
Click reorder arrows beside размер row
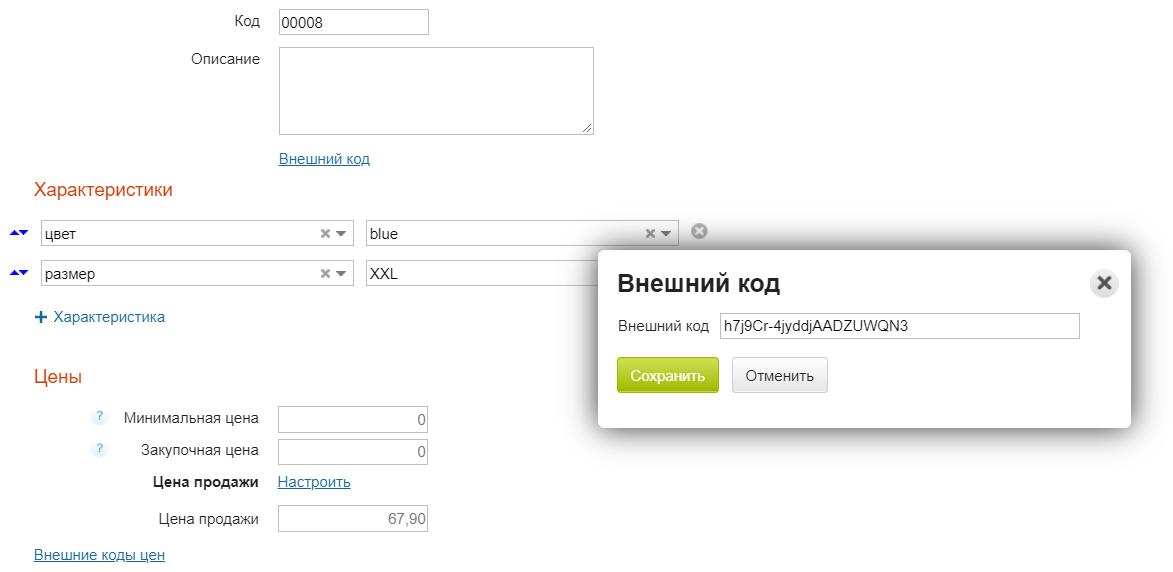click(18, 273)
